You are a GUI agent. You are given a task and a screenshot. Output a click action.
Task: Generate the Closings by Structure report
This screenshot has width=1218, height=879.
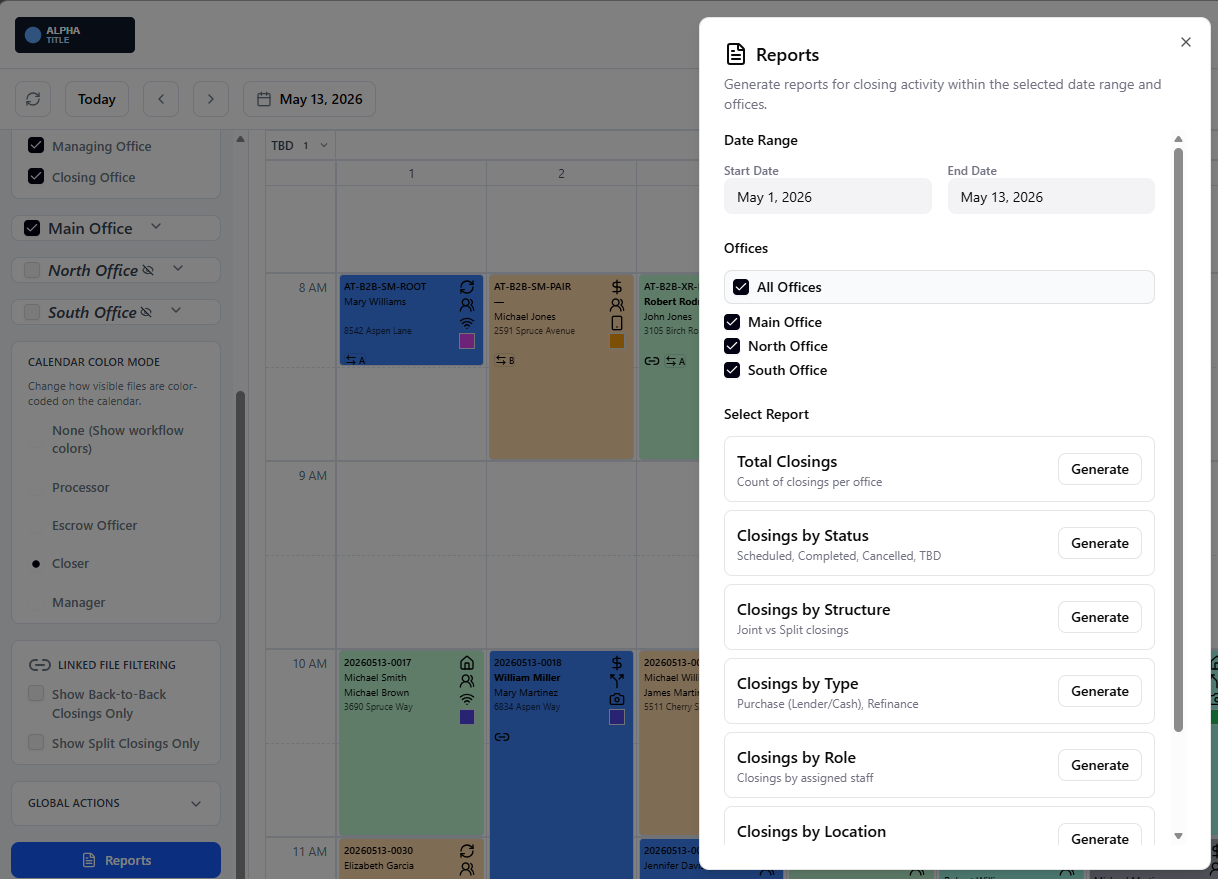coord(1100,617)
